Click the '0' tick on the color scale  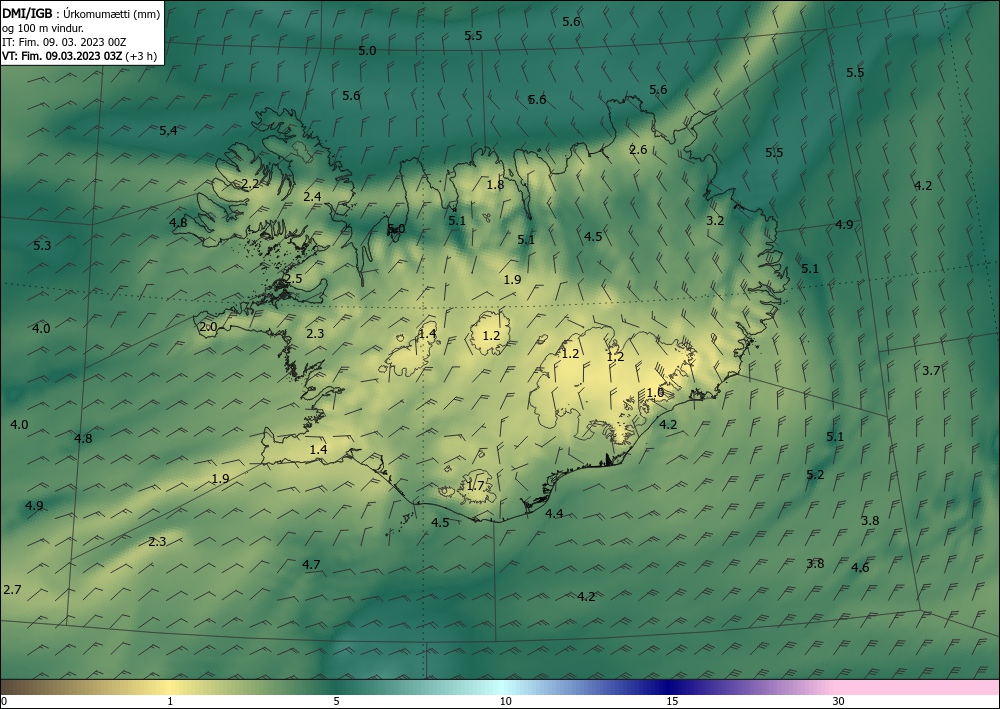pyautogui.click(x=4, y=702)
